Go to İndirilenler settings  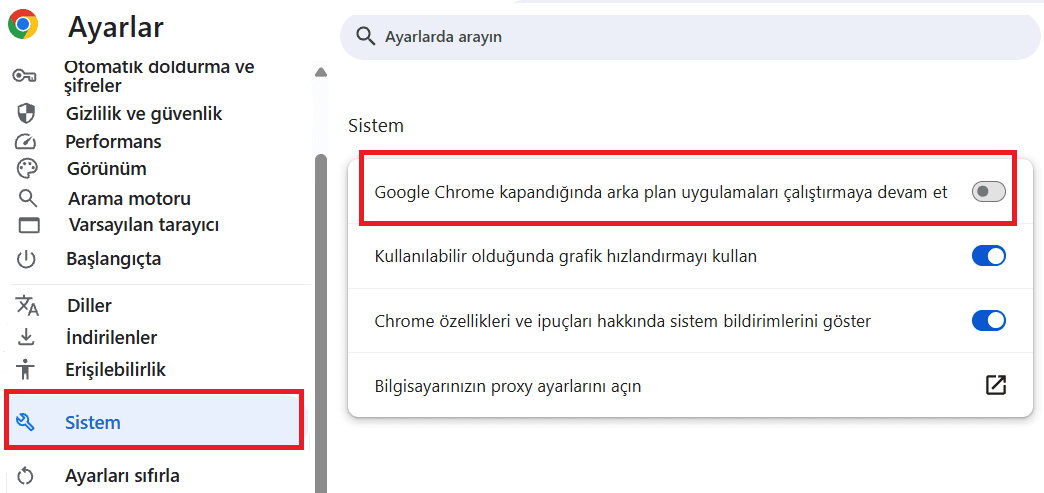(x=112, y=337)
